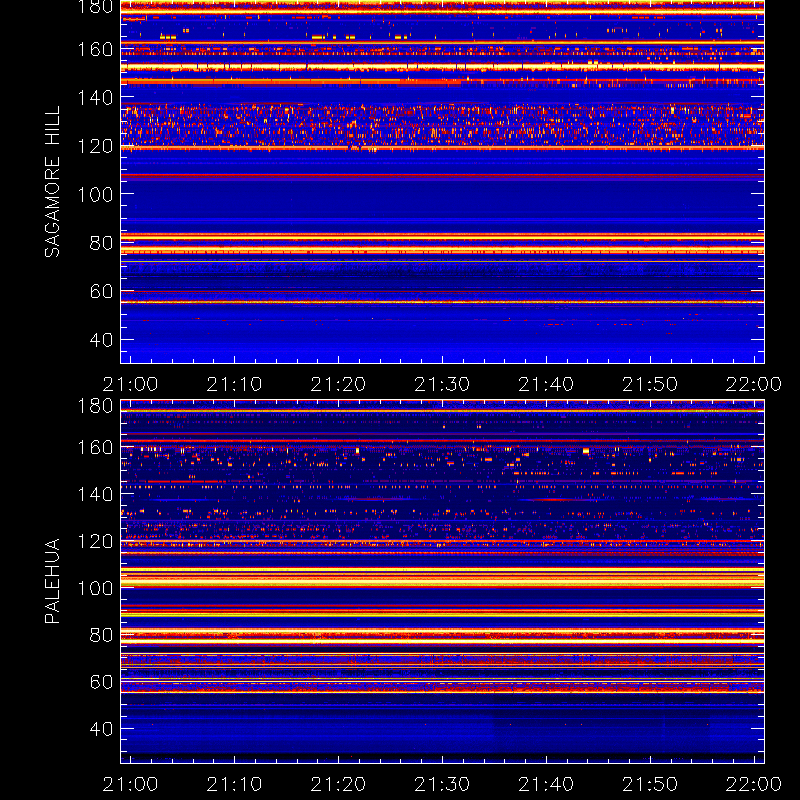Click 21:50 time label under Palehua plot
This screenshot has width=800, height=800.
650,784
